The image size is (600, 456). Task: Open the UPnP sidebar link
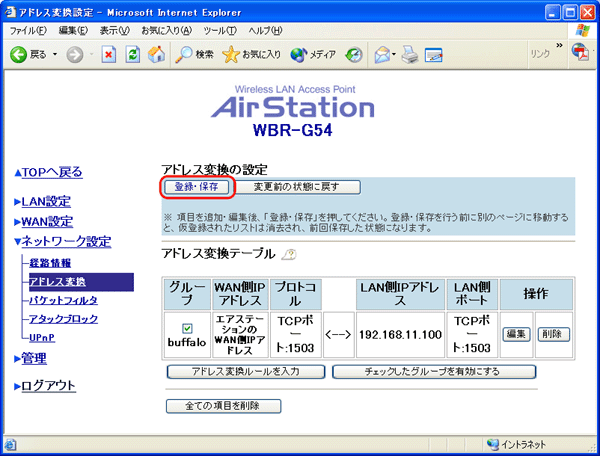(42, 338)
